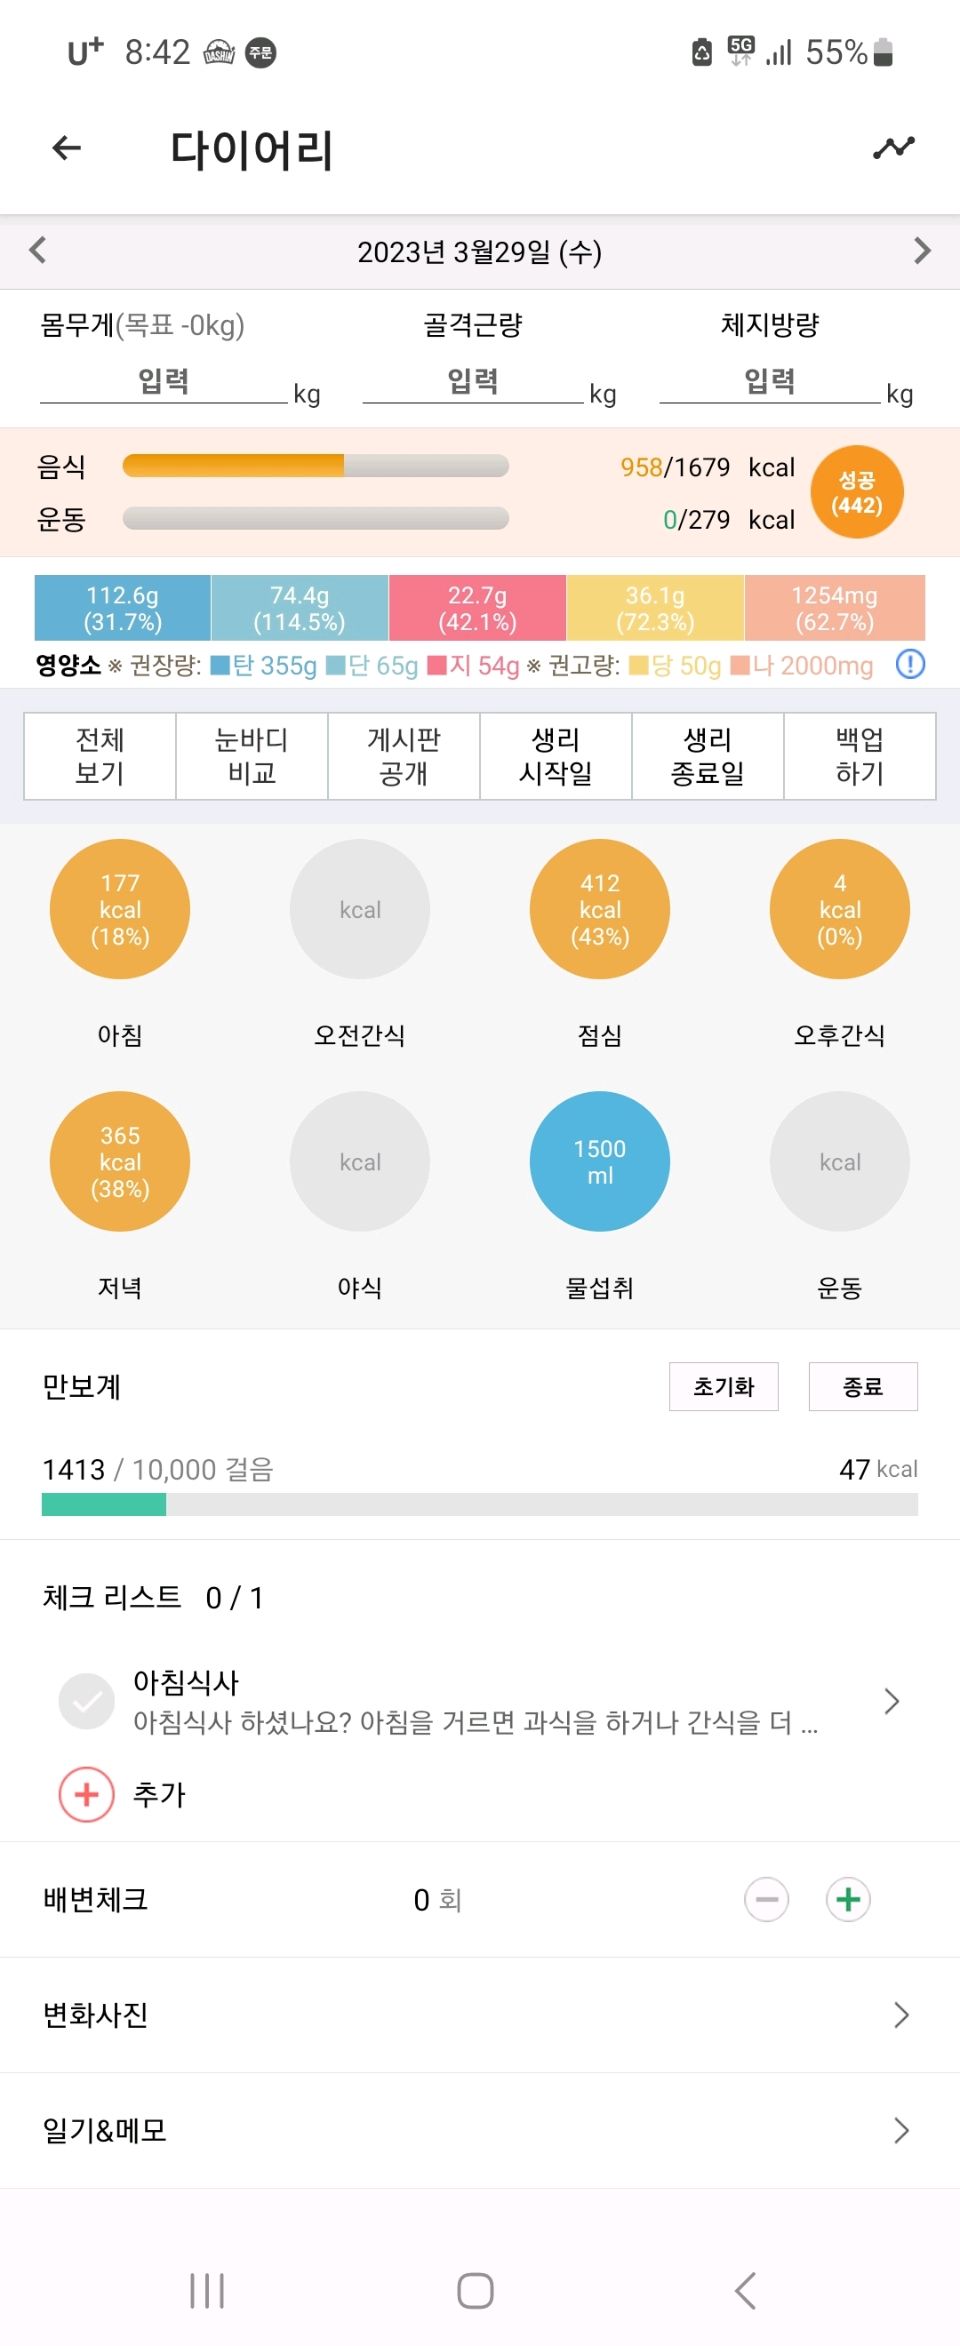Open the 저녁 365 kcal circle

coord(120,1161)
